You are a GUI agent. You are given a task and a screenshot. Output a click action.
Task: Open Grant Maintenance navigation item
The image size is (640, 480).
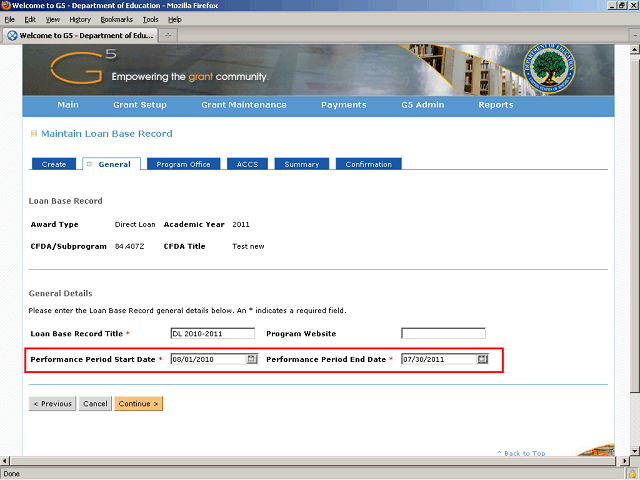244,105
